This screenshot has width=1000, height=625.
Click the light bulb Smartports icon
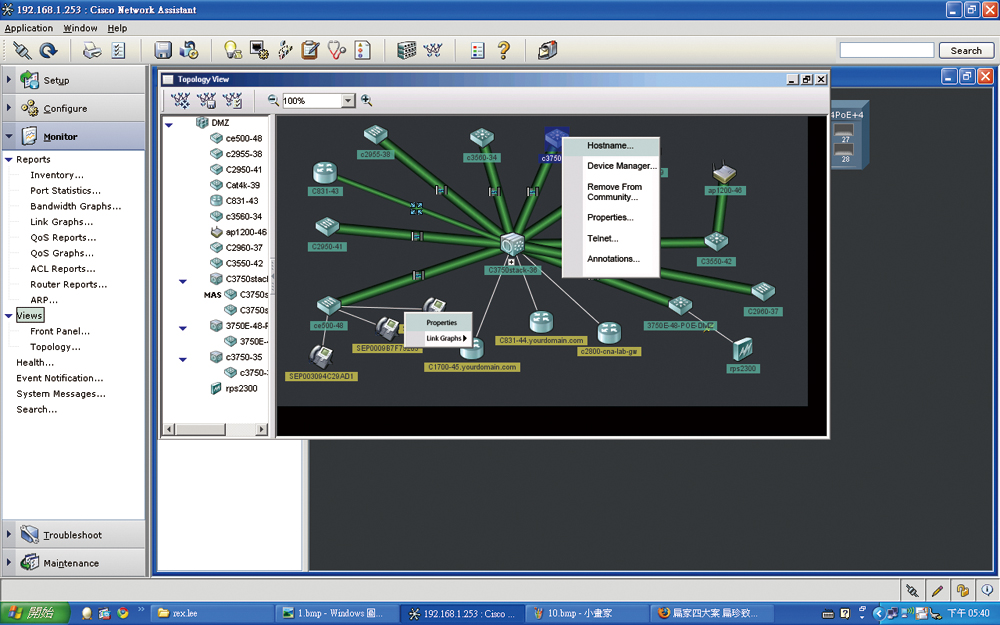click(233, 50)
